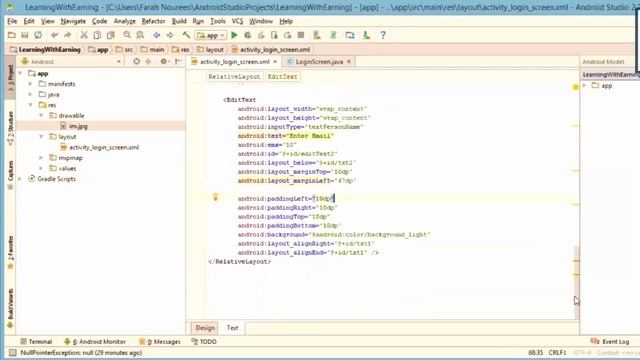
Task: Open the TODO tool window
Action: [204, 342]
